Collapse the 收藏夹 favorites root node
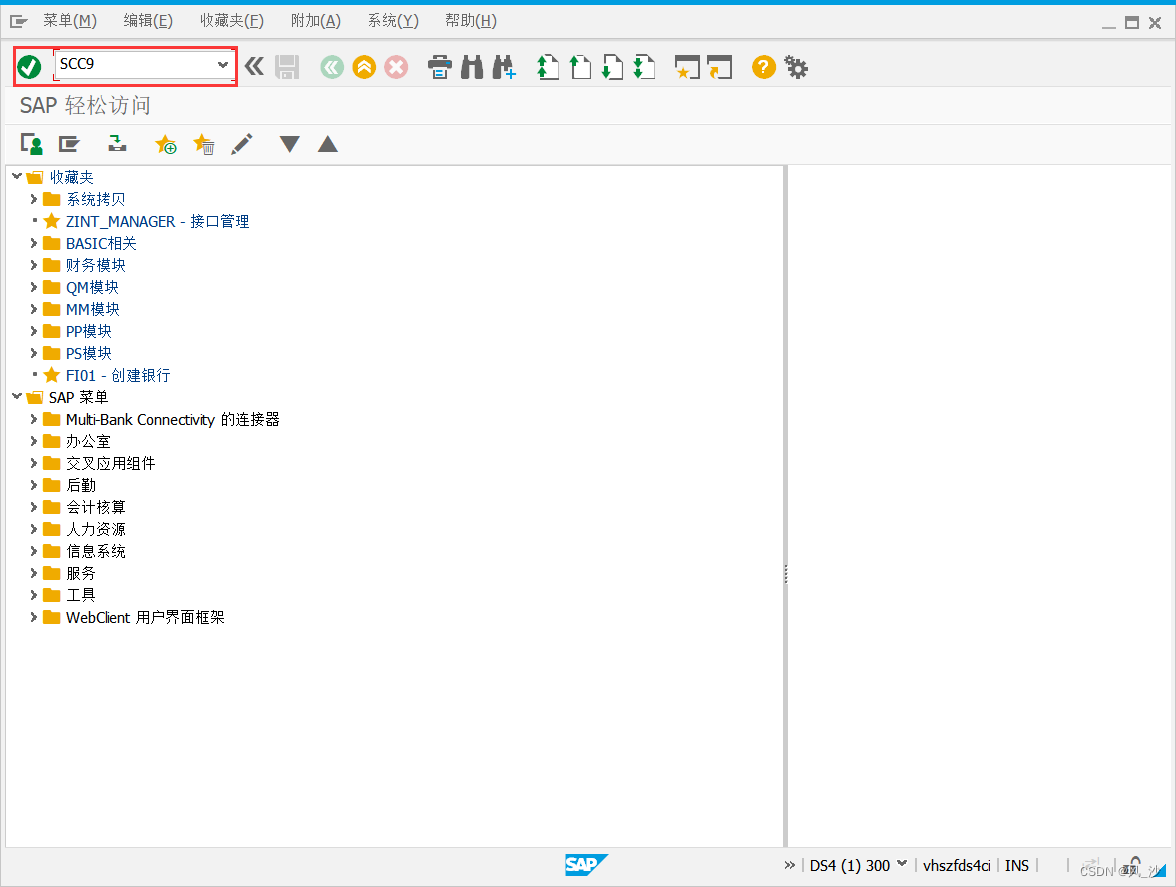This screenshot has width=1176, height=887. tap(16, 177)
